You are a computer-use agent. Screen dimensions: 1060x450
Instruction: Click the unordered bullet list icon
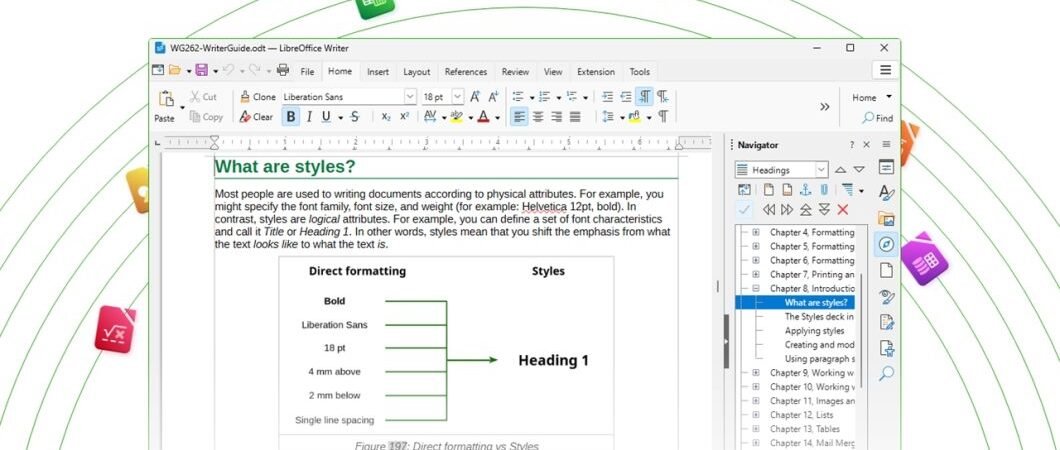point(518,97)
